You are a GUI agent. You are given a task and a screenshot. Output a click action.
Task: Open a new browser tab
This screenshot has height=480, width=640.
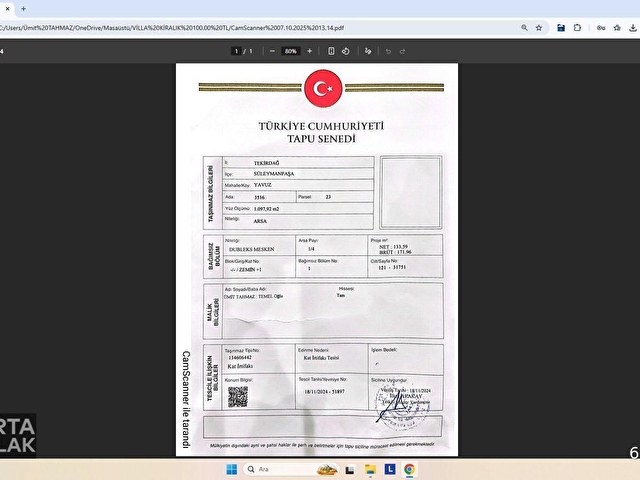click(x=23, y=8)
